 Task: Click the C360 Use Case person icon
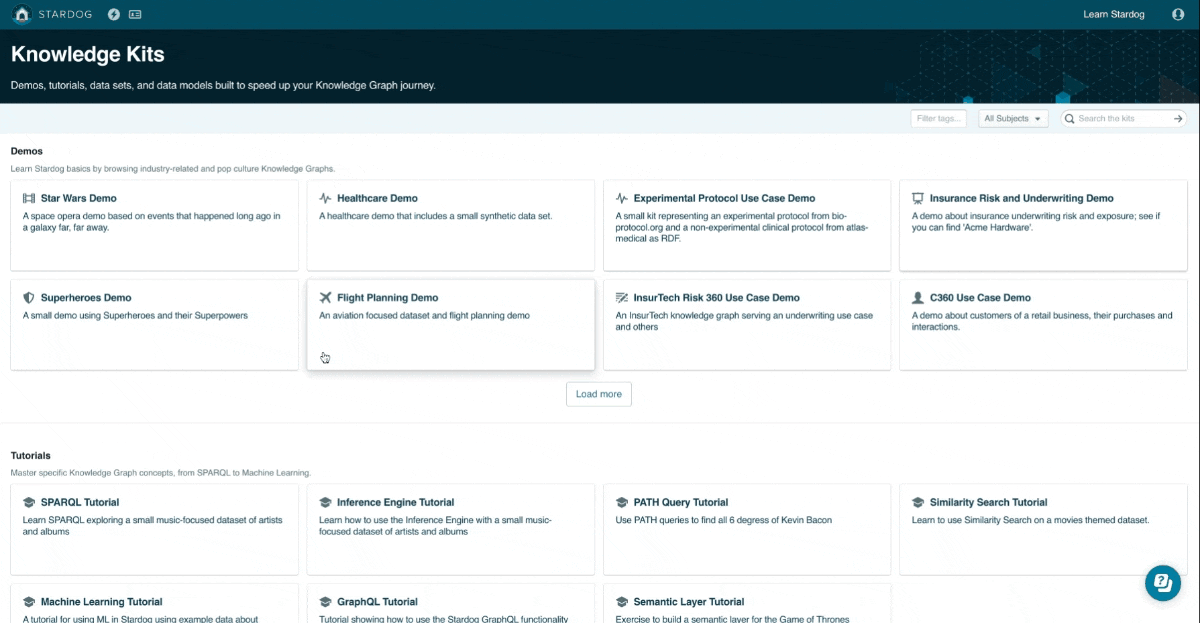click(x=918, y=298)
